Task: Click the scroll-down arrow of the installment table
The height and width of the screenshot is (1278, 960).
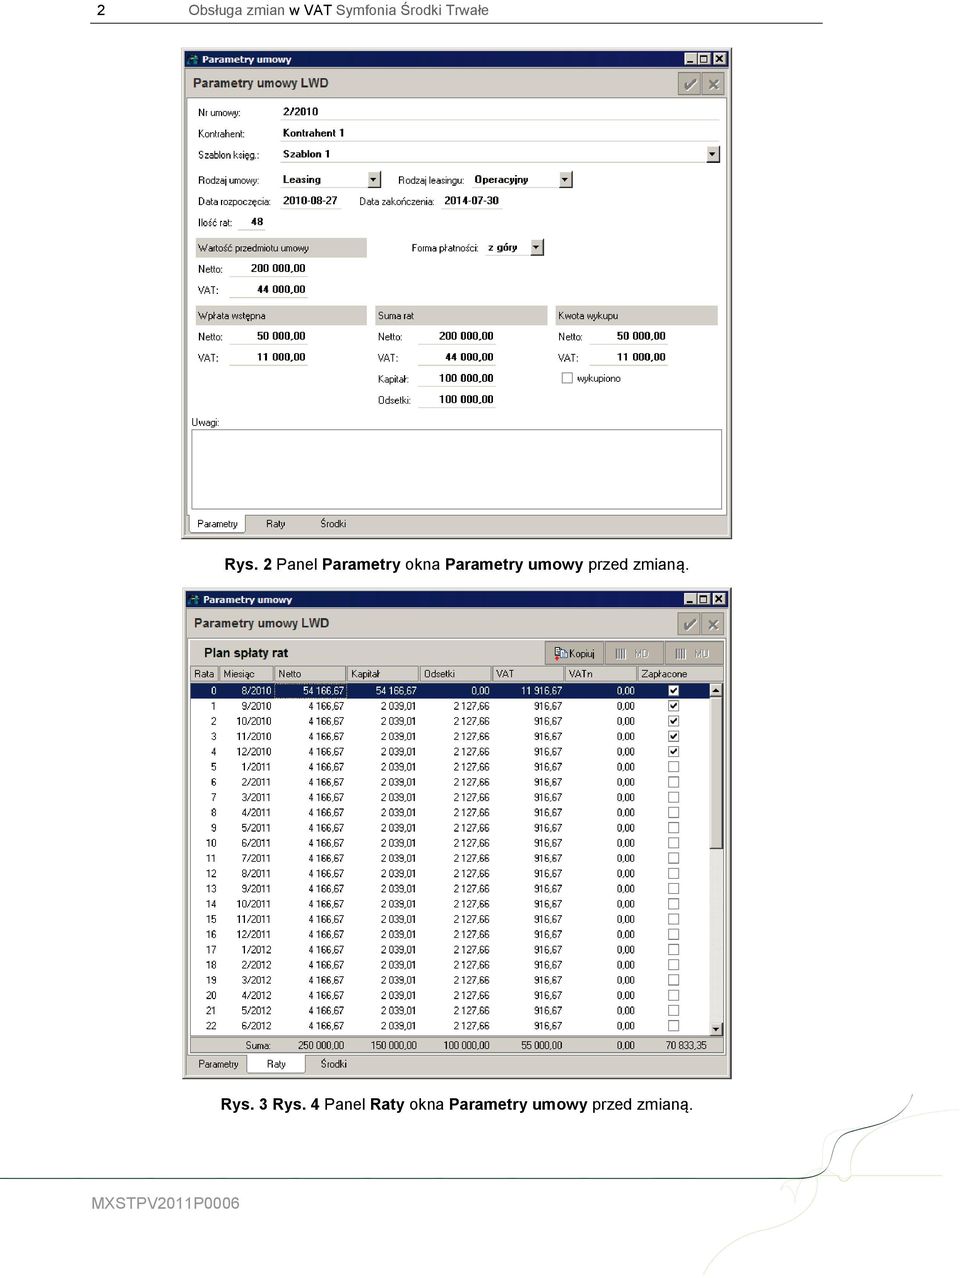Action: click(716, 1028)
